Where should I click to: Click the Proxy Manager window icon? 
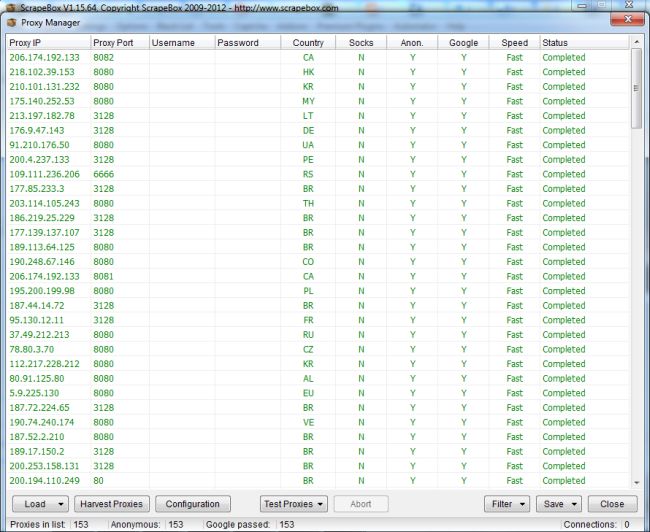tap(12, 23)
